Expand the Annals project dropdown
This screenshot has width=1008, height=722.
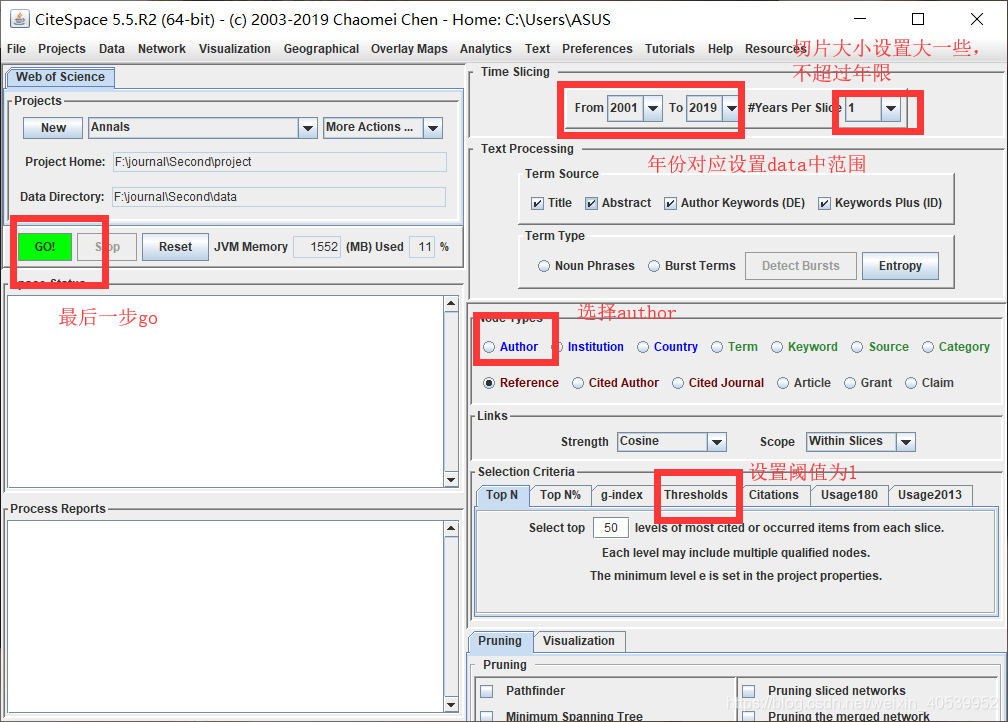(308, 128)
